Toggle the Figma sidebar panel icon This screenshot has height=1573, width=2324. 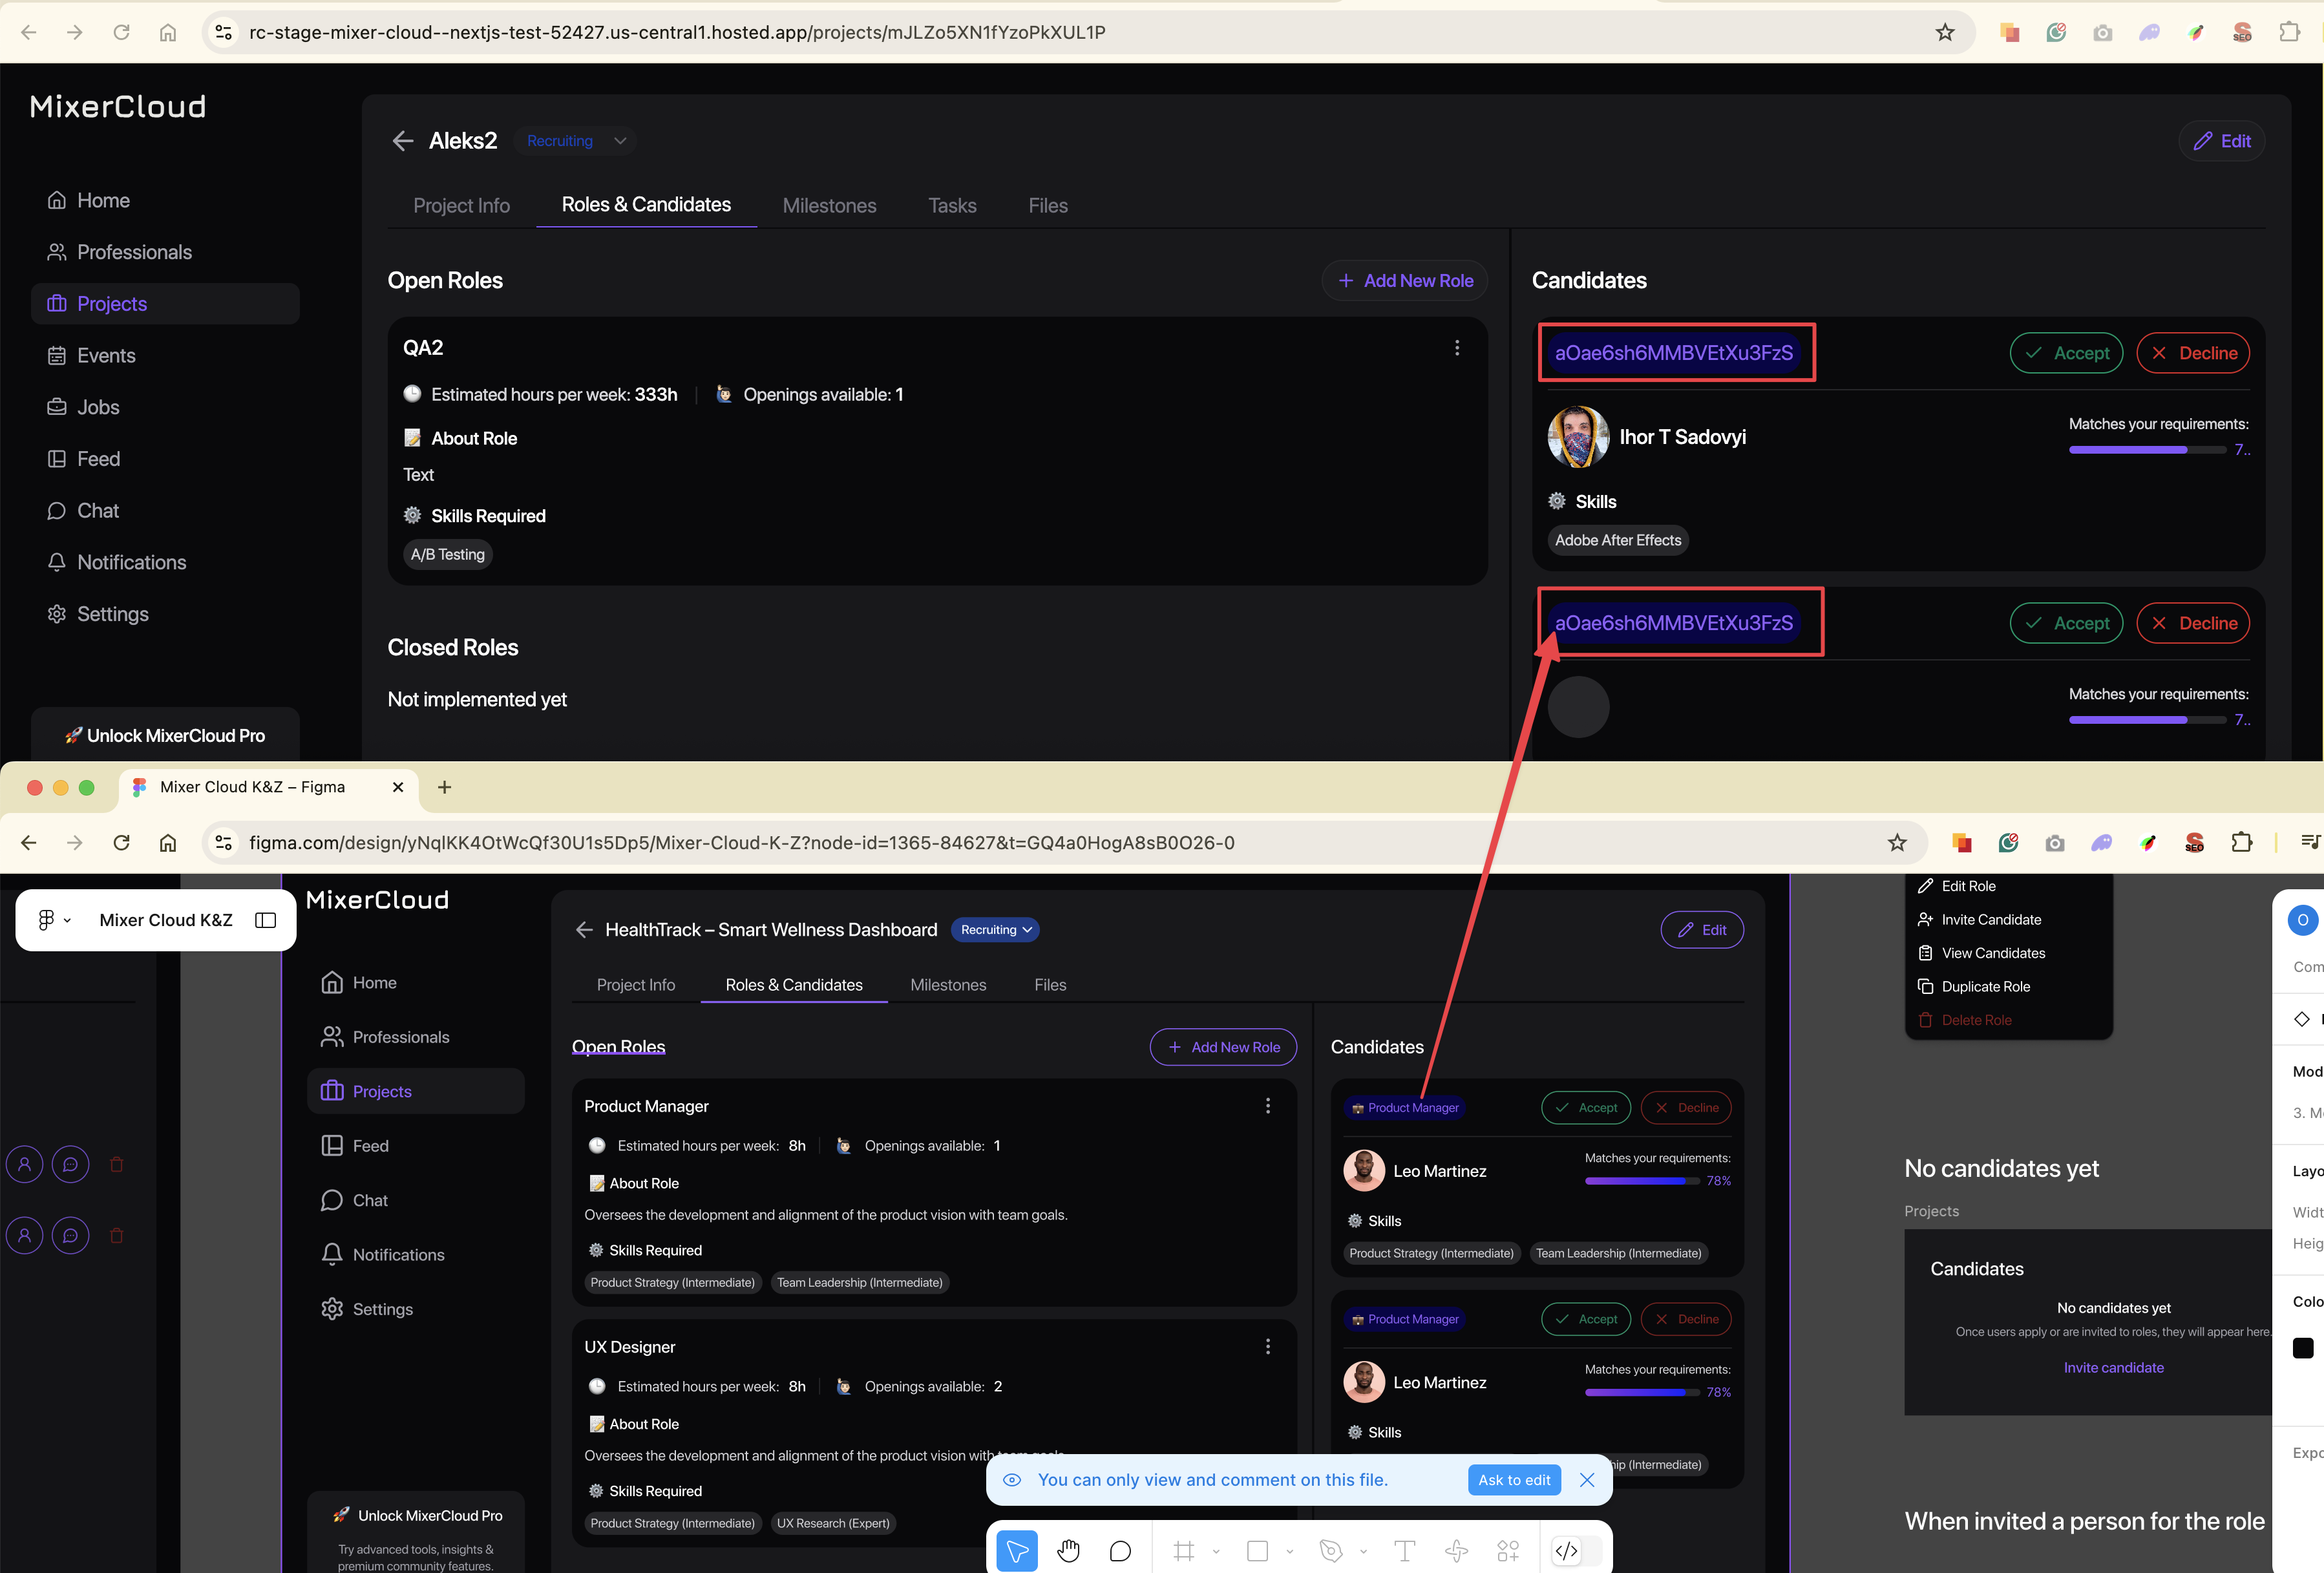[266, 920]
